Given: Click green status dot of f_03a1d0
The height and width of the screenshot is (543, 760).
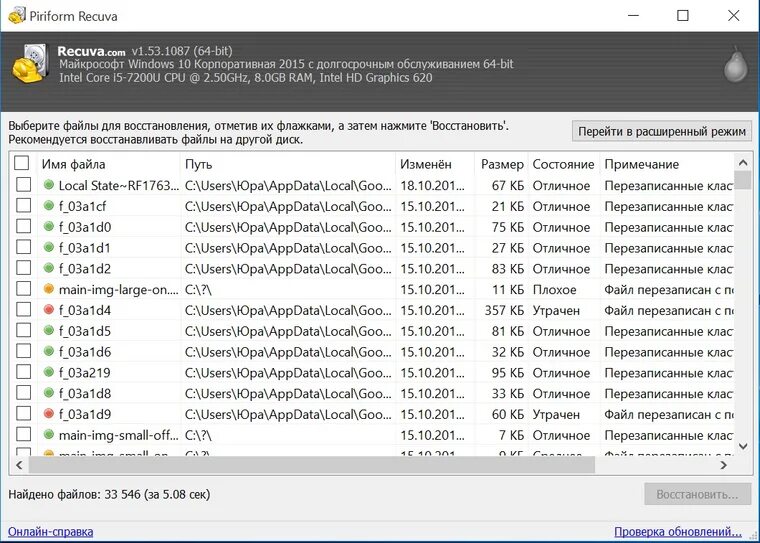Looking at the screenshot, I should point(48,226).
